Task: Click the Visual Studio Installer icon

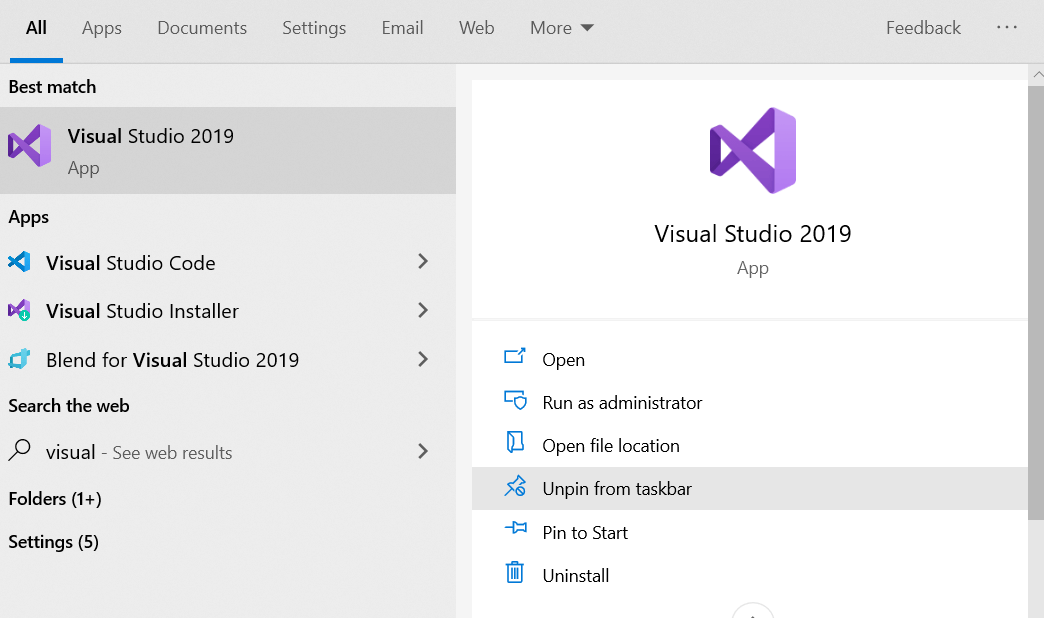Action: [x=19, y=311]
